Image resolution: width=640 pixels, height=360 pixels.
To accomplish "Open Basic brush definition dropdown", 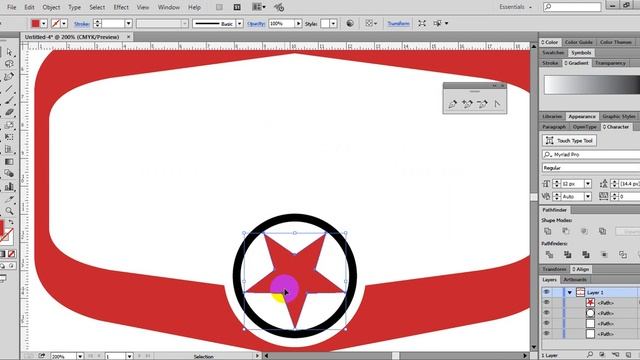I will pos(240,24).
